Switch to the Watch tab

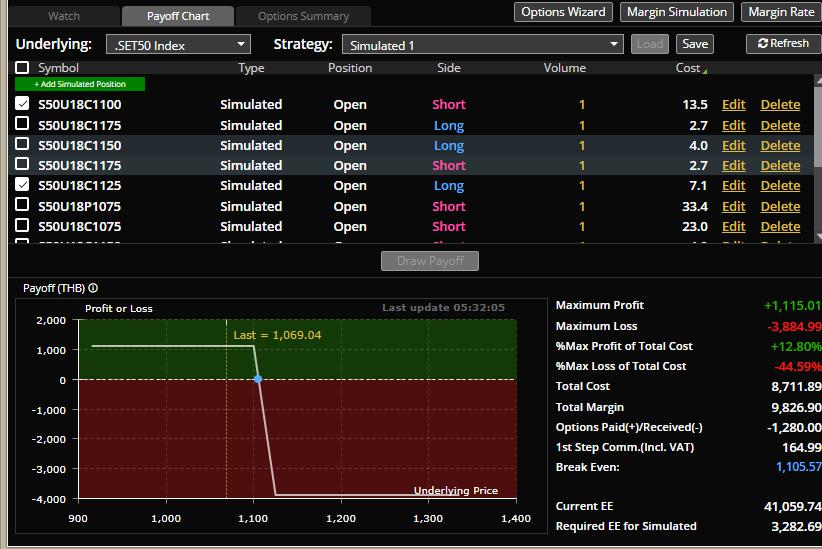coord(64,16)
